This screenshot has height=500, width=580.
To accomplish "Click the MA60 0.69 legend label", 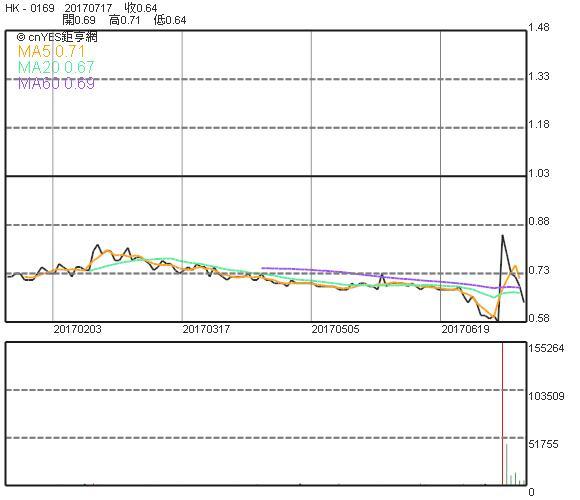I will pos(56,83).
